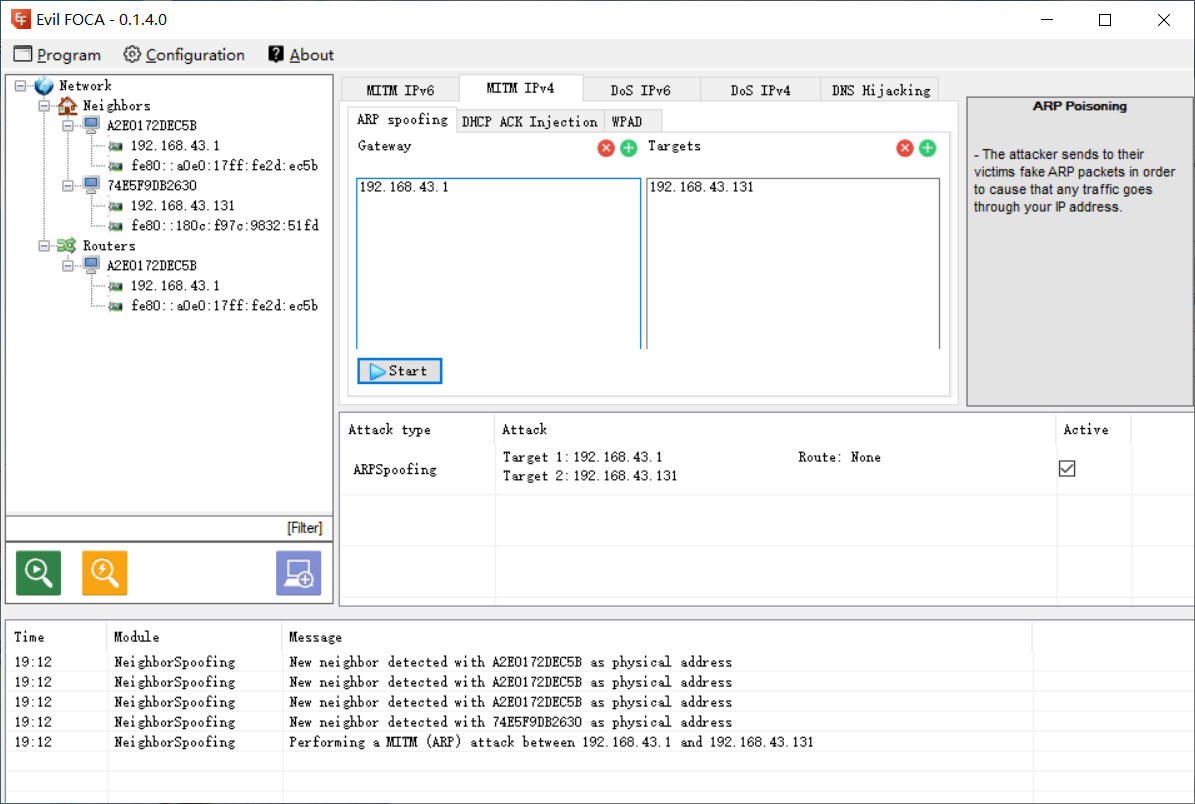Viewport: 1195px width, 804px height.
Task: Click the green network search icon
Action: pos(38,572)
